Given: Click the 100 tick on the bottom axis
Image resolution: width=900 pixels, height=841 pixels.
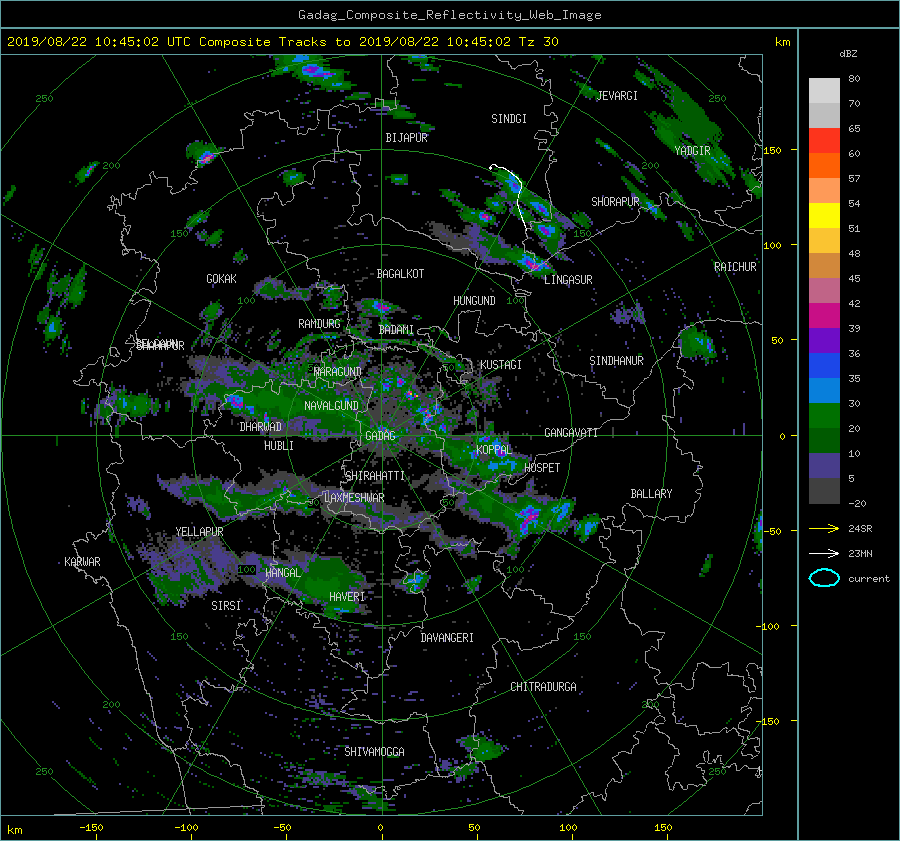Looking at the screenshot, I should click(x=568, y=827).
